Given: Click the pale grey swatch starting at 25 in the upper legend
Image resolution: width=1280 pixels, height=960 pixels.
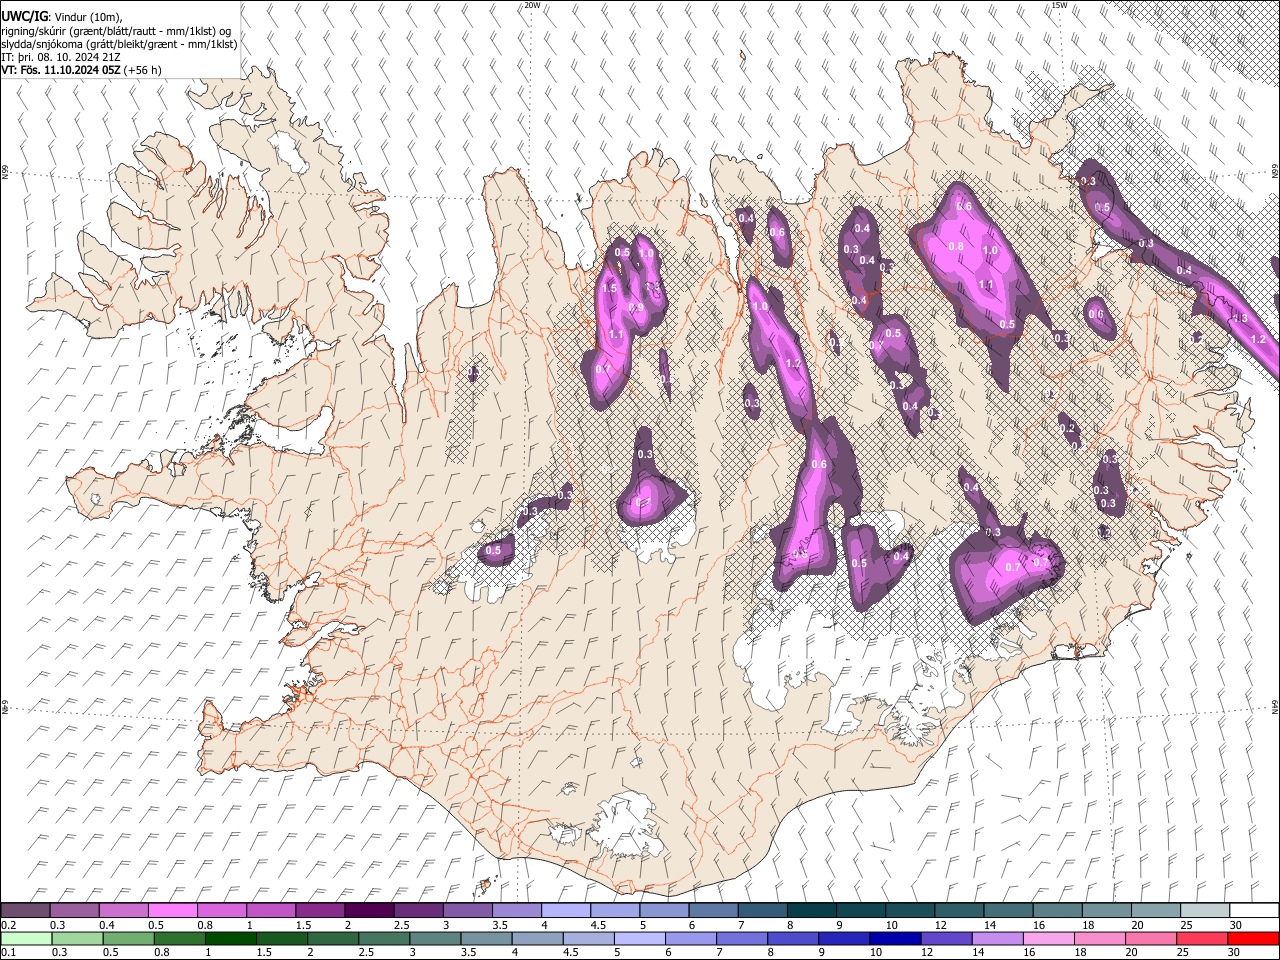Looking at the screenshot, I should (x=1204, y=910).
